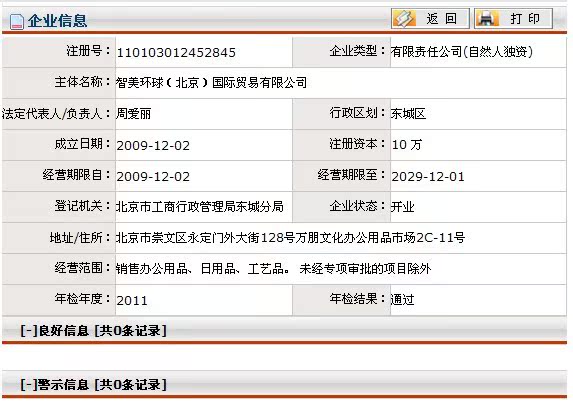Click legal representative name 周爱丽
Viewport: 573px width, 401px height.
(133, 114)
